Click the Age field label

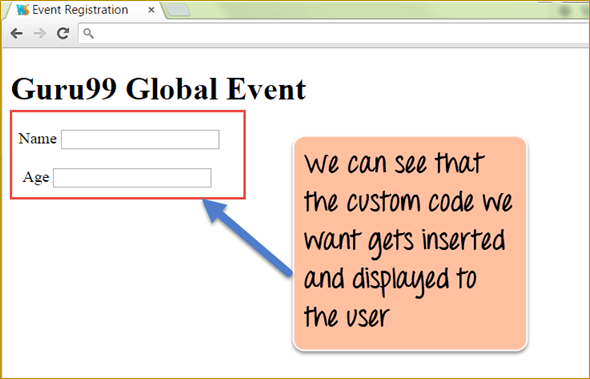[36, 177]
